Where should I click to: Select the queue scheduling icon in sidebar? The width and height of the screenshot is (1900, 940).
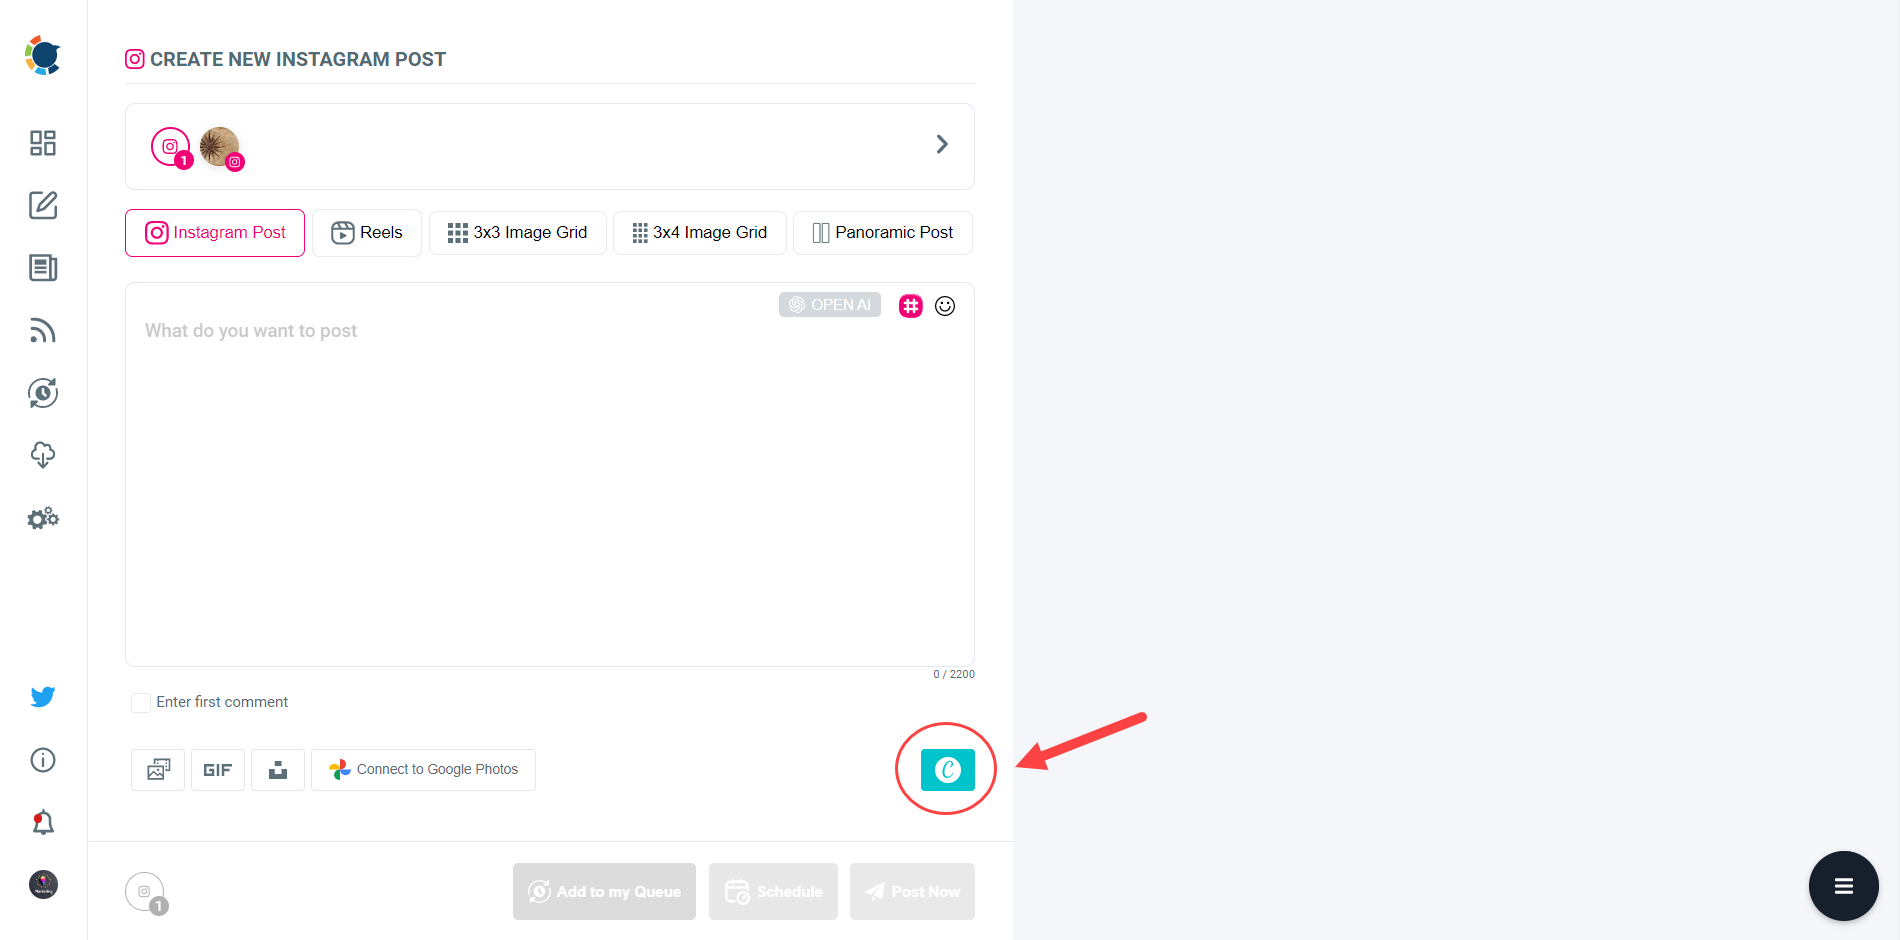coord(42,393)
